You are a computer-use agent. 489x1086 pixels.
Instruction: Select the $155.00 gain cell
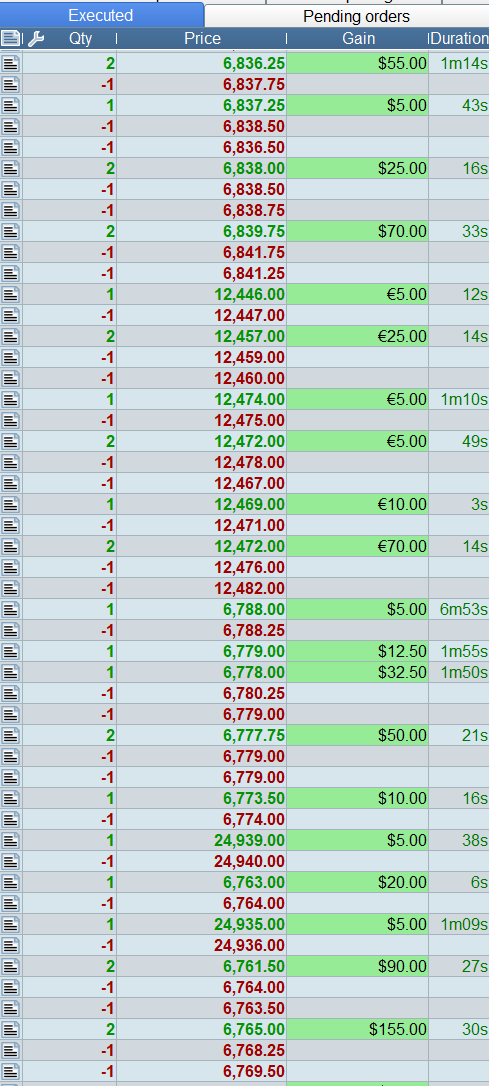click(x=357, y=1029)
